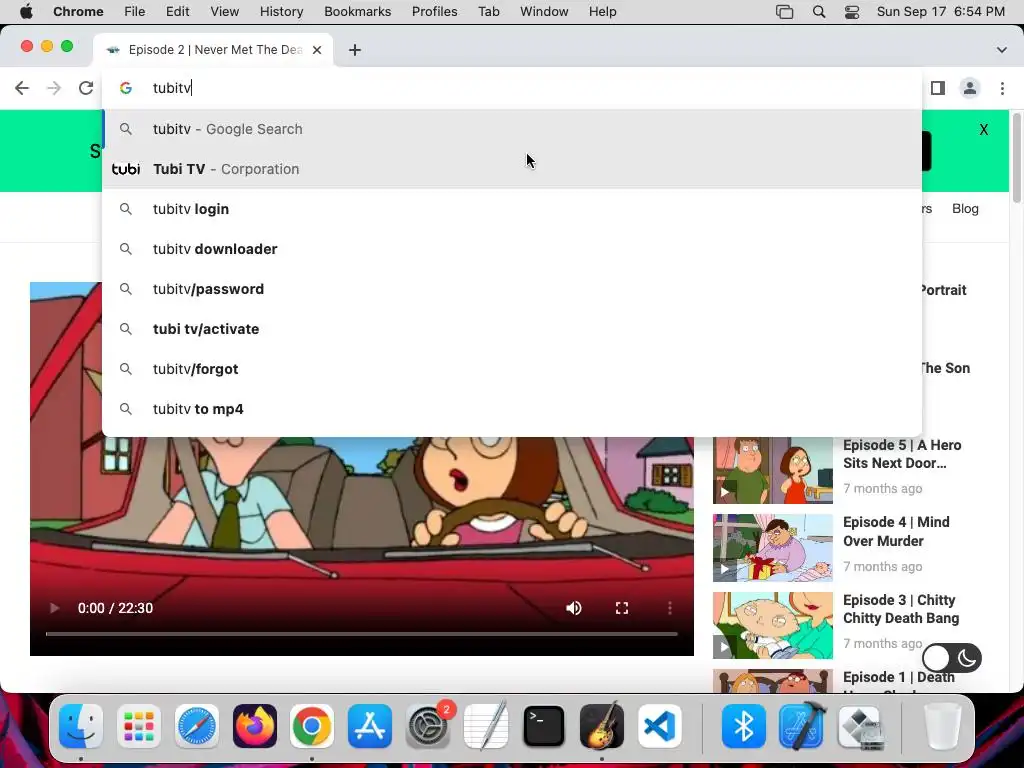This screenshot has height=768, width=1024.
Task: Open the Bookmarks menu
Action: click(357, 11)
